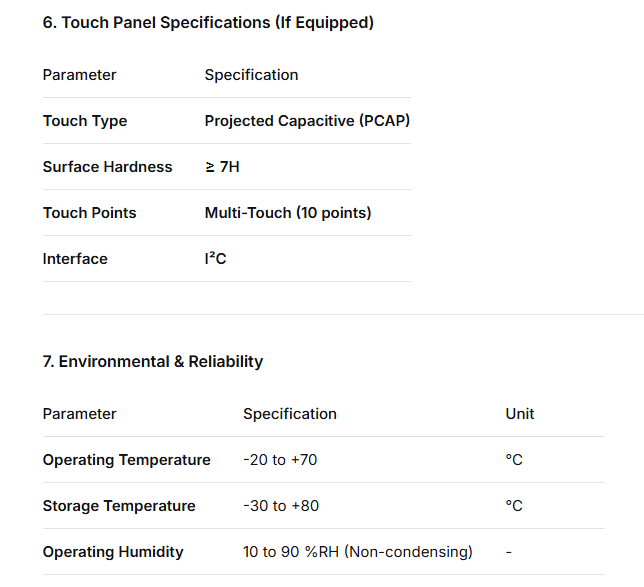
Task: Click the Touch Panel Specifications section heading
Action: [208, 22]
